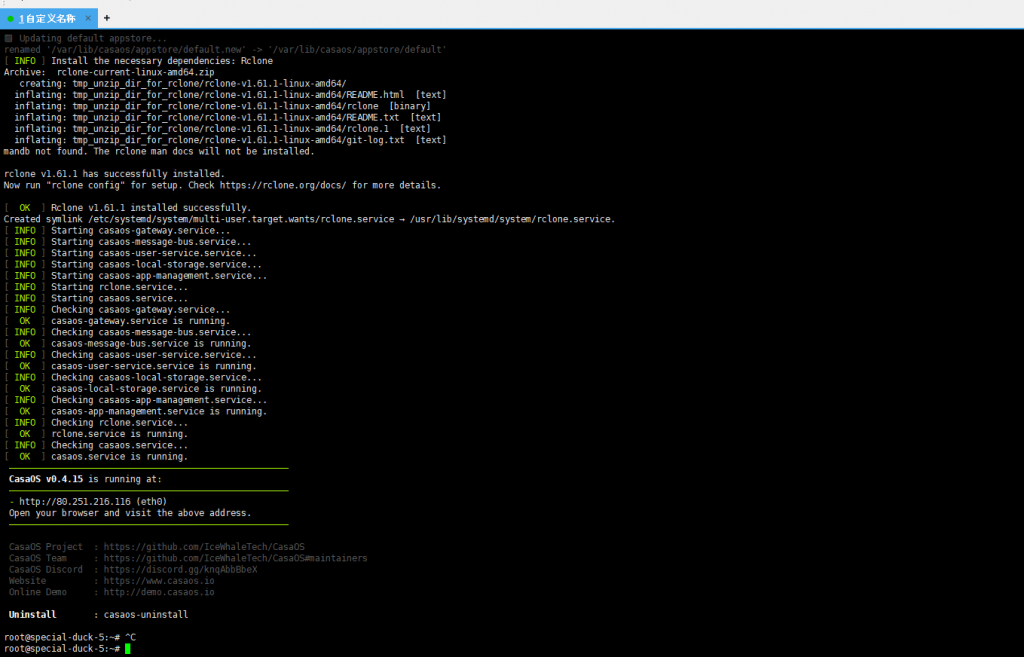Click the 'Rclone v1.61.1 installed successfully' line
Viewport: 1024px width, 657px height.
coord(150,208)
